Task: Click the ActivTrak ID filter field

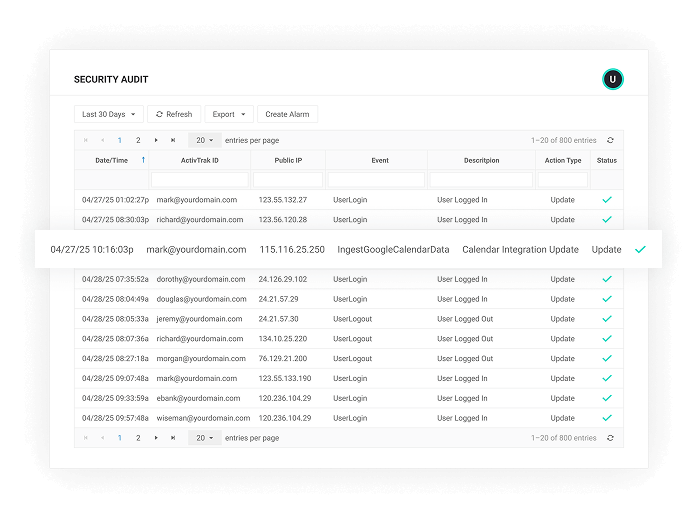Action: (x=199, y=179)
